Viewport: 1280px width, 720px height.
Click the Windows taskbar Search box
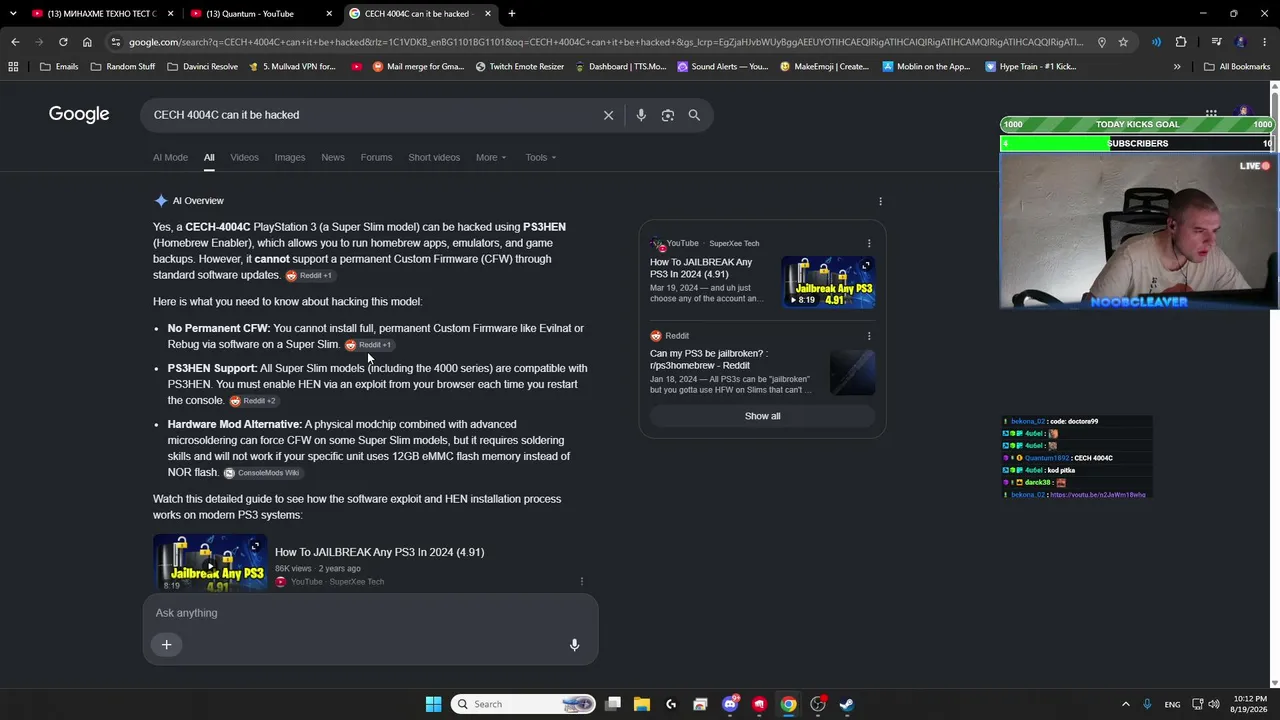pyautogui.click(x=523, y=704)
